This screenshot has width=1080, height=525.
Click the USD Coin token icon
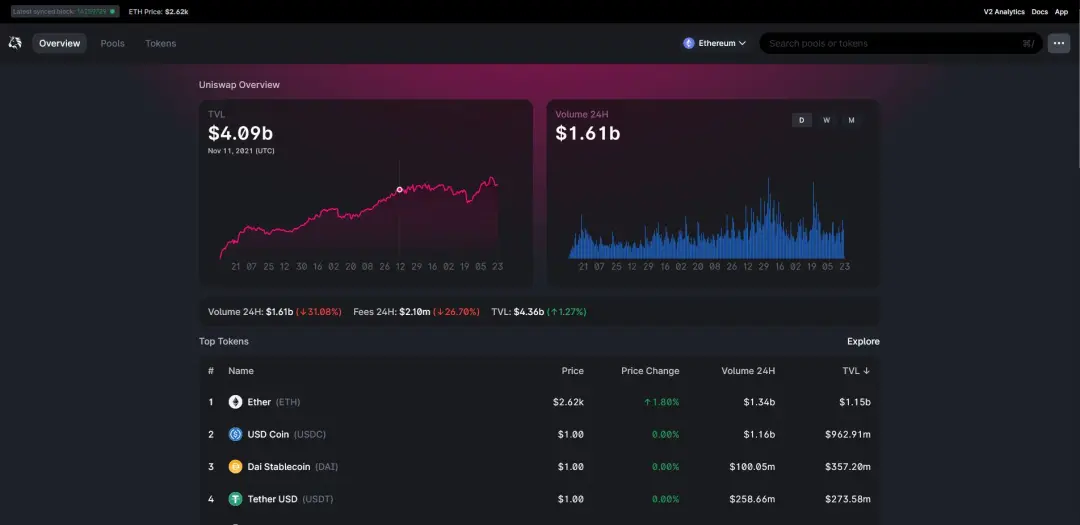pyautogui.click(x=236, y=434)
